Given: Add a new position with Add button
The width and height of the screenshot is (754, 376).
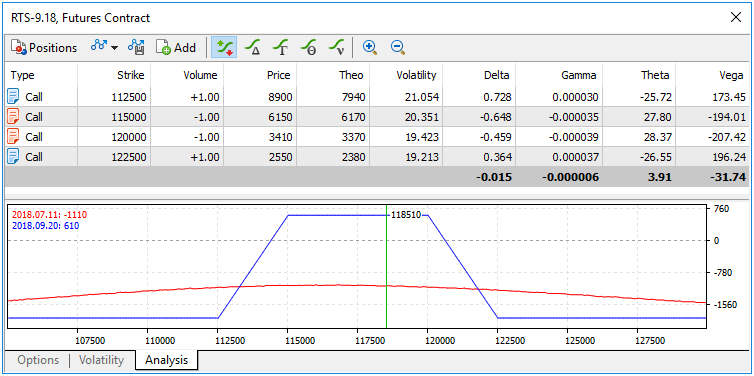Looking at the screenshot, I should click(176, 48).
